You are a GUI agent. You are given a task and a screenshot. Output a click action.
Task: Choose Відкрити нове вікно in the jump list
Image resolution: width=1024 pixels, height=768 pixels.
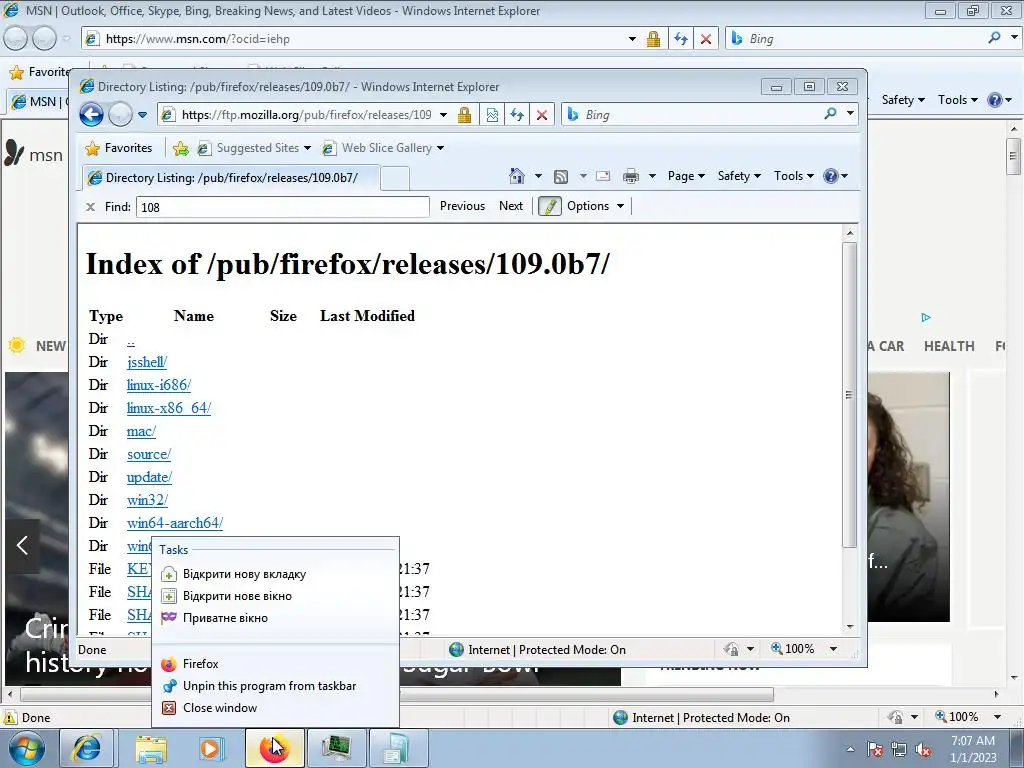click(275, 596)
